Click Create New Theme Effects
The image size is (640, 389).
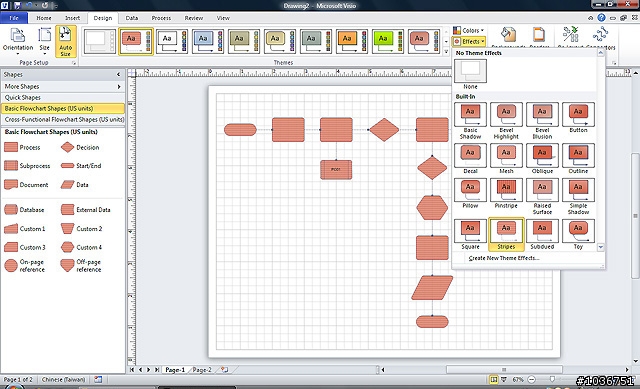point(504,258)
